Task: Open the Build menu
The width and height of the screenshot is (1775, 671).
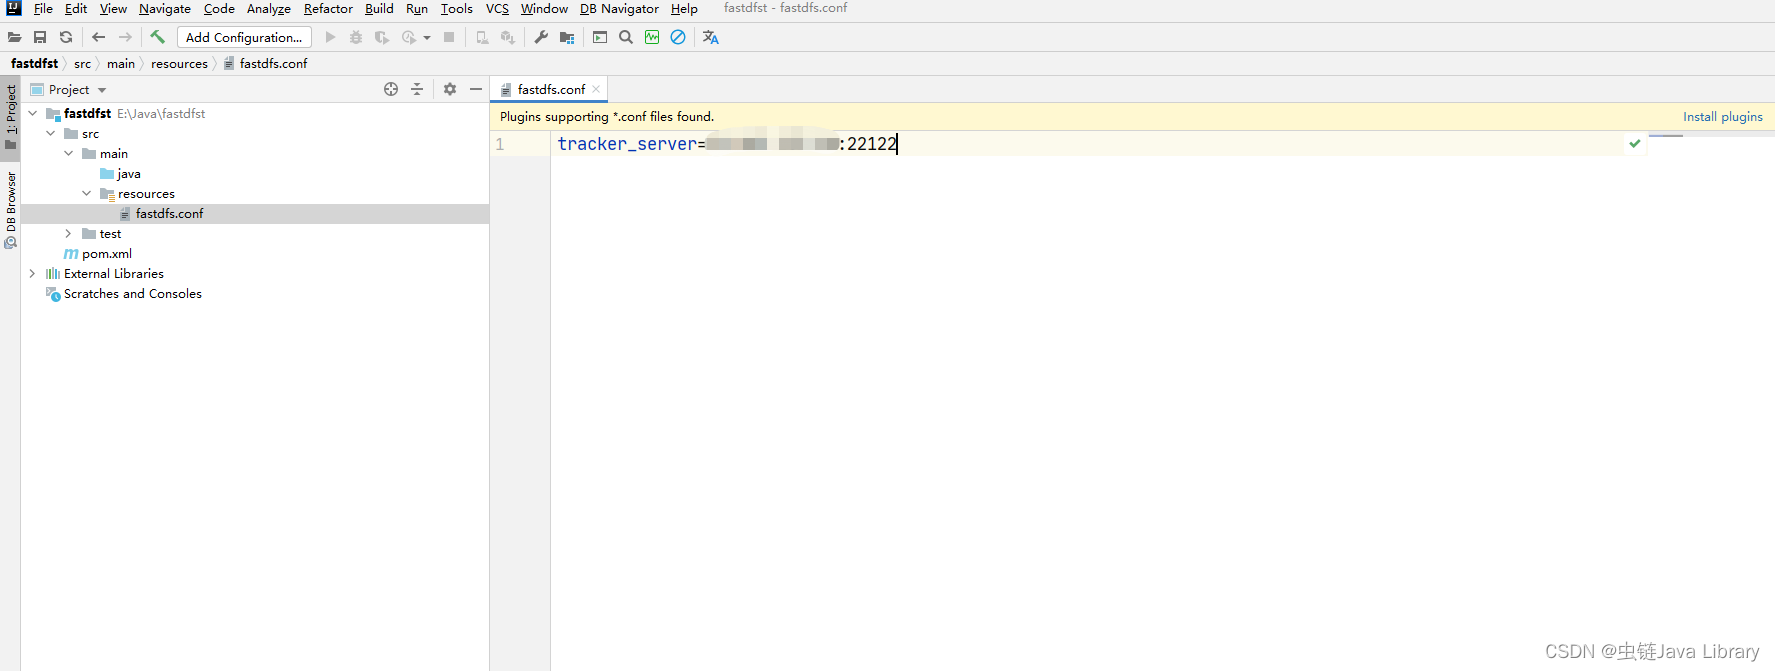Action: coord(379,9)
